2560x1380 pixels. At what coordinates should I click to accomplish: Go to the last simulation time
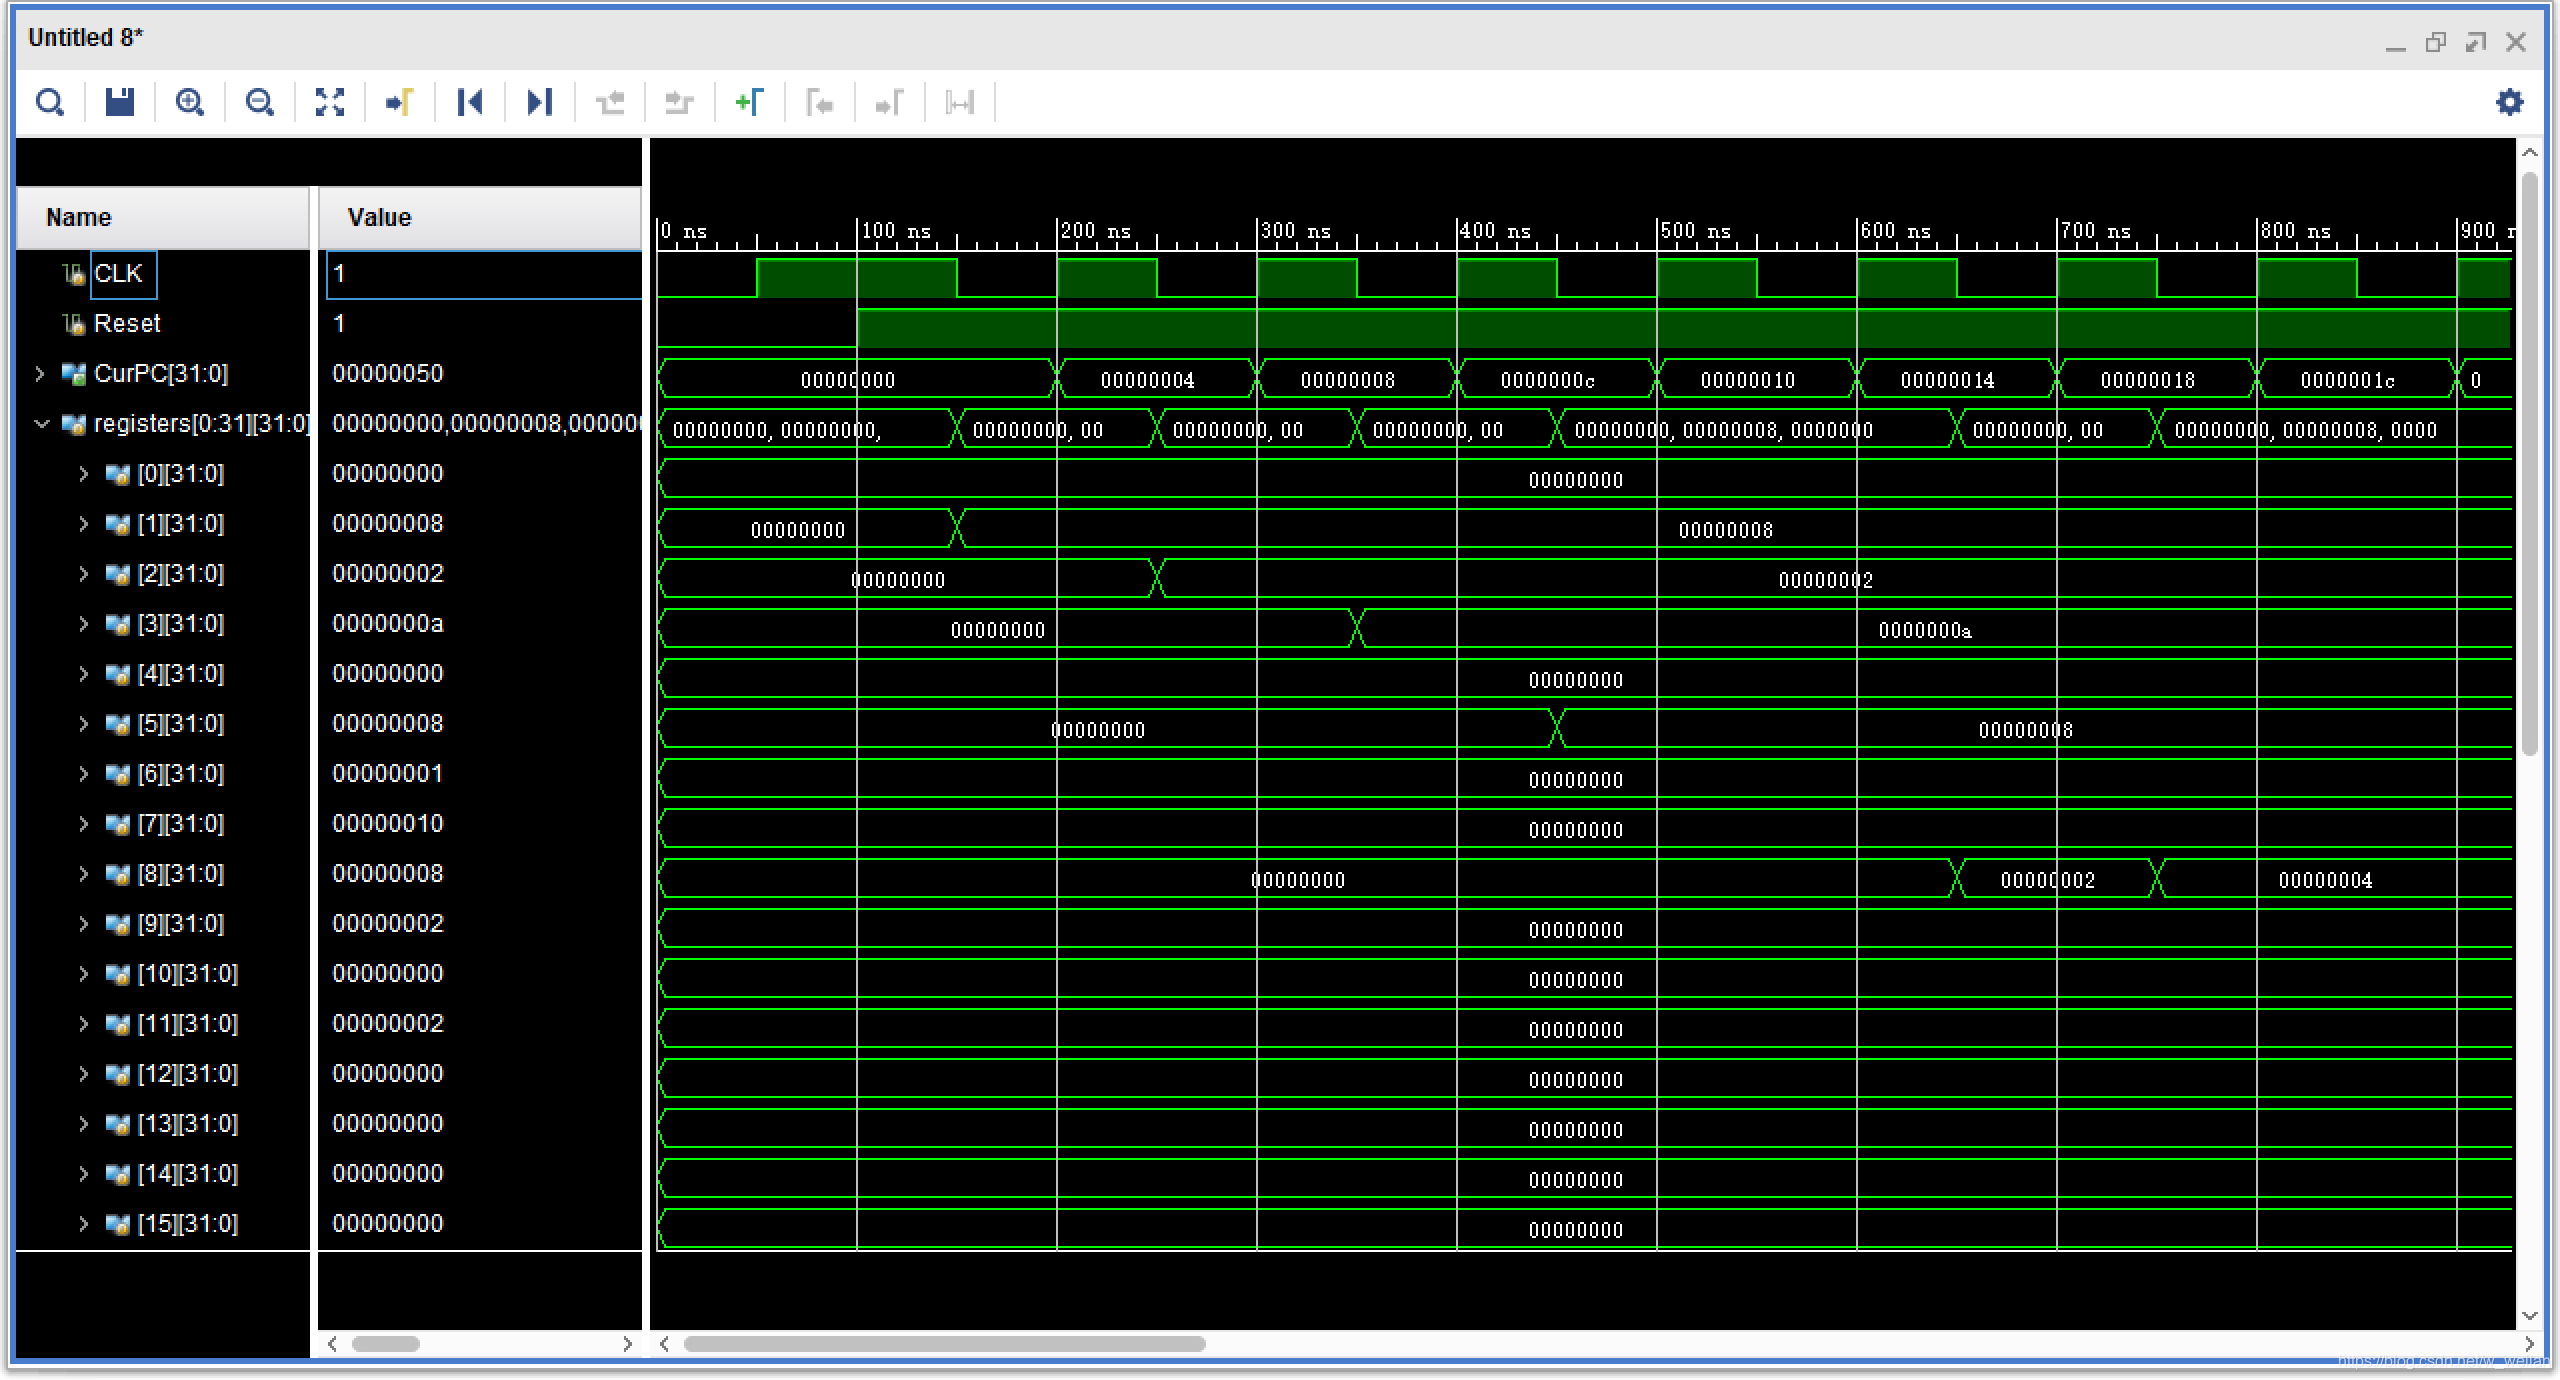pos(540,102)
